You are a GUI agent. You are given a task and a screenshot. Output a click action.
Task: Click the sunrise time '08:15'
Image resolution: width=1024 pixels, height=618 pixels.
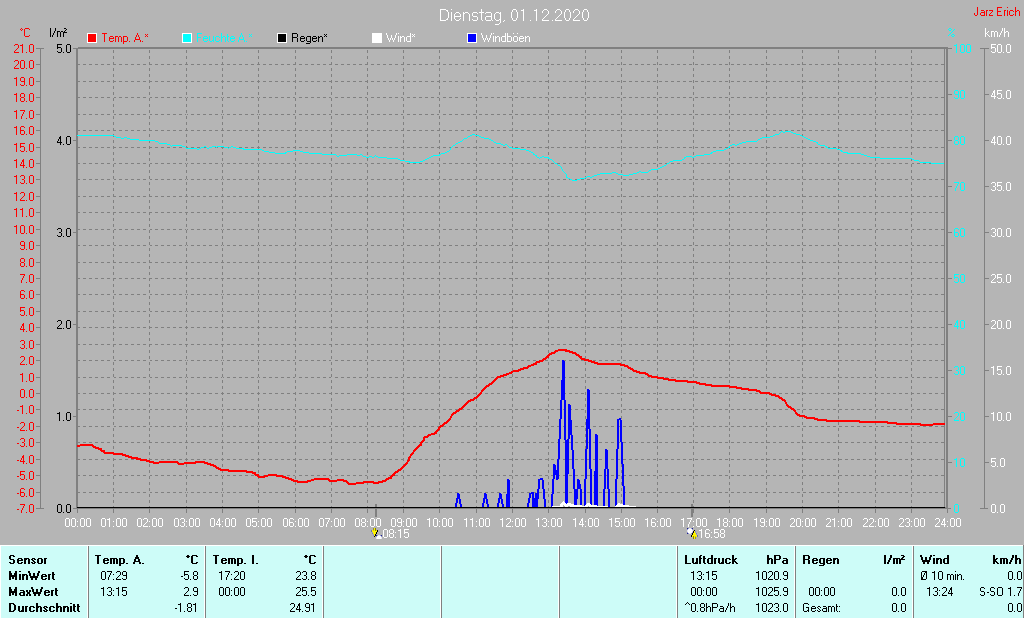point(396,534)
